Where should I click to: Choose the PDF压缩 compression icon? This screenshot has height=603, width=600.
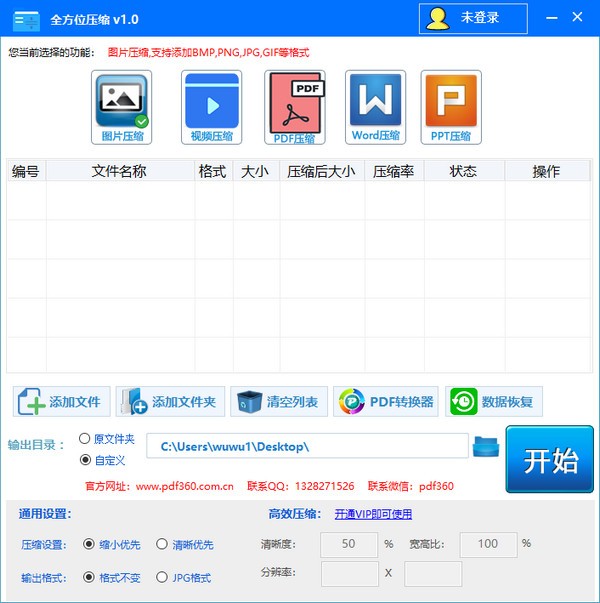(295, 107)
